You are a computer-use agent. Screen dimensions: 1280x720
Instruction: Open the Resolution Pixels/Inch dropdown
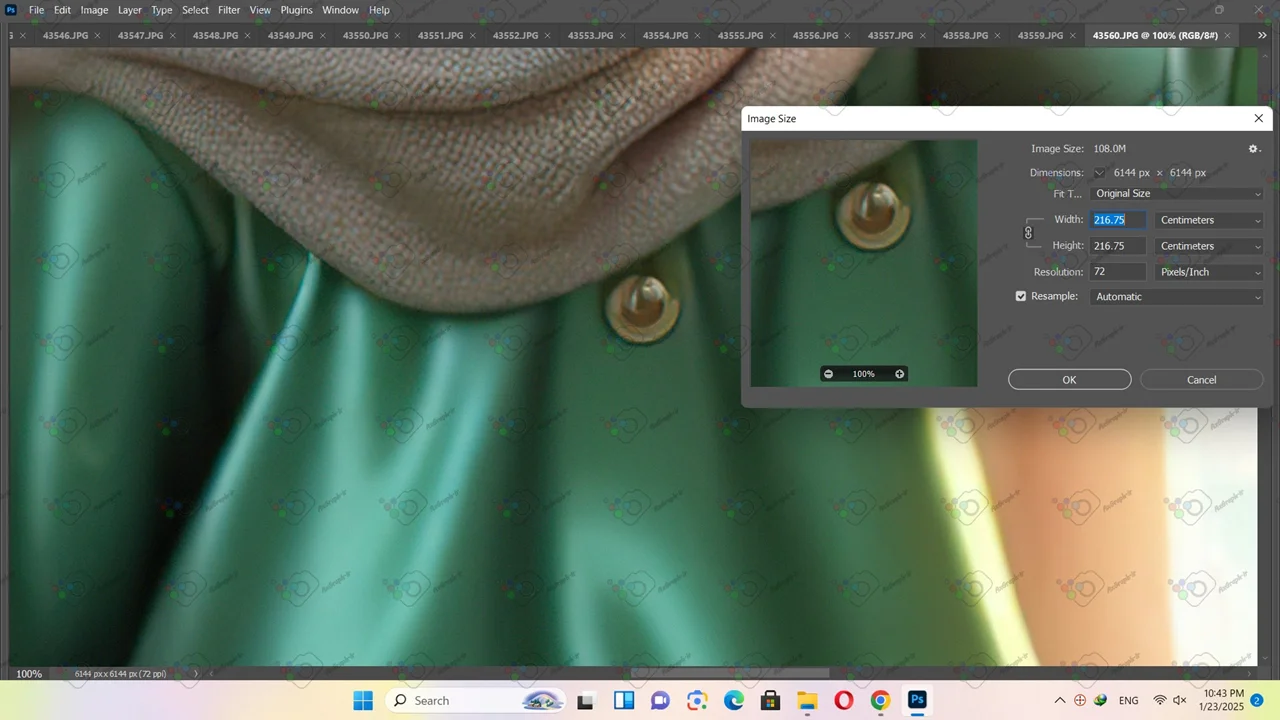[x=1209, y=272]
